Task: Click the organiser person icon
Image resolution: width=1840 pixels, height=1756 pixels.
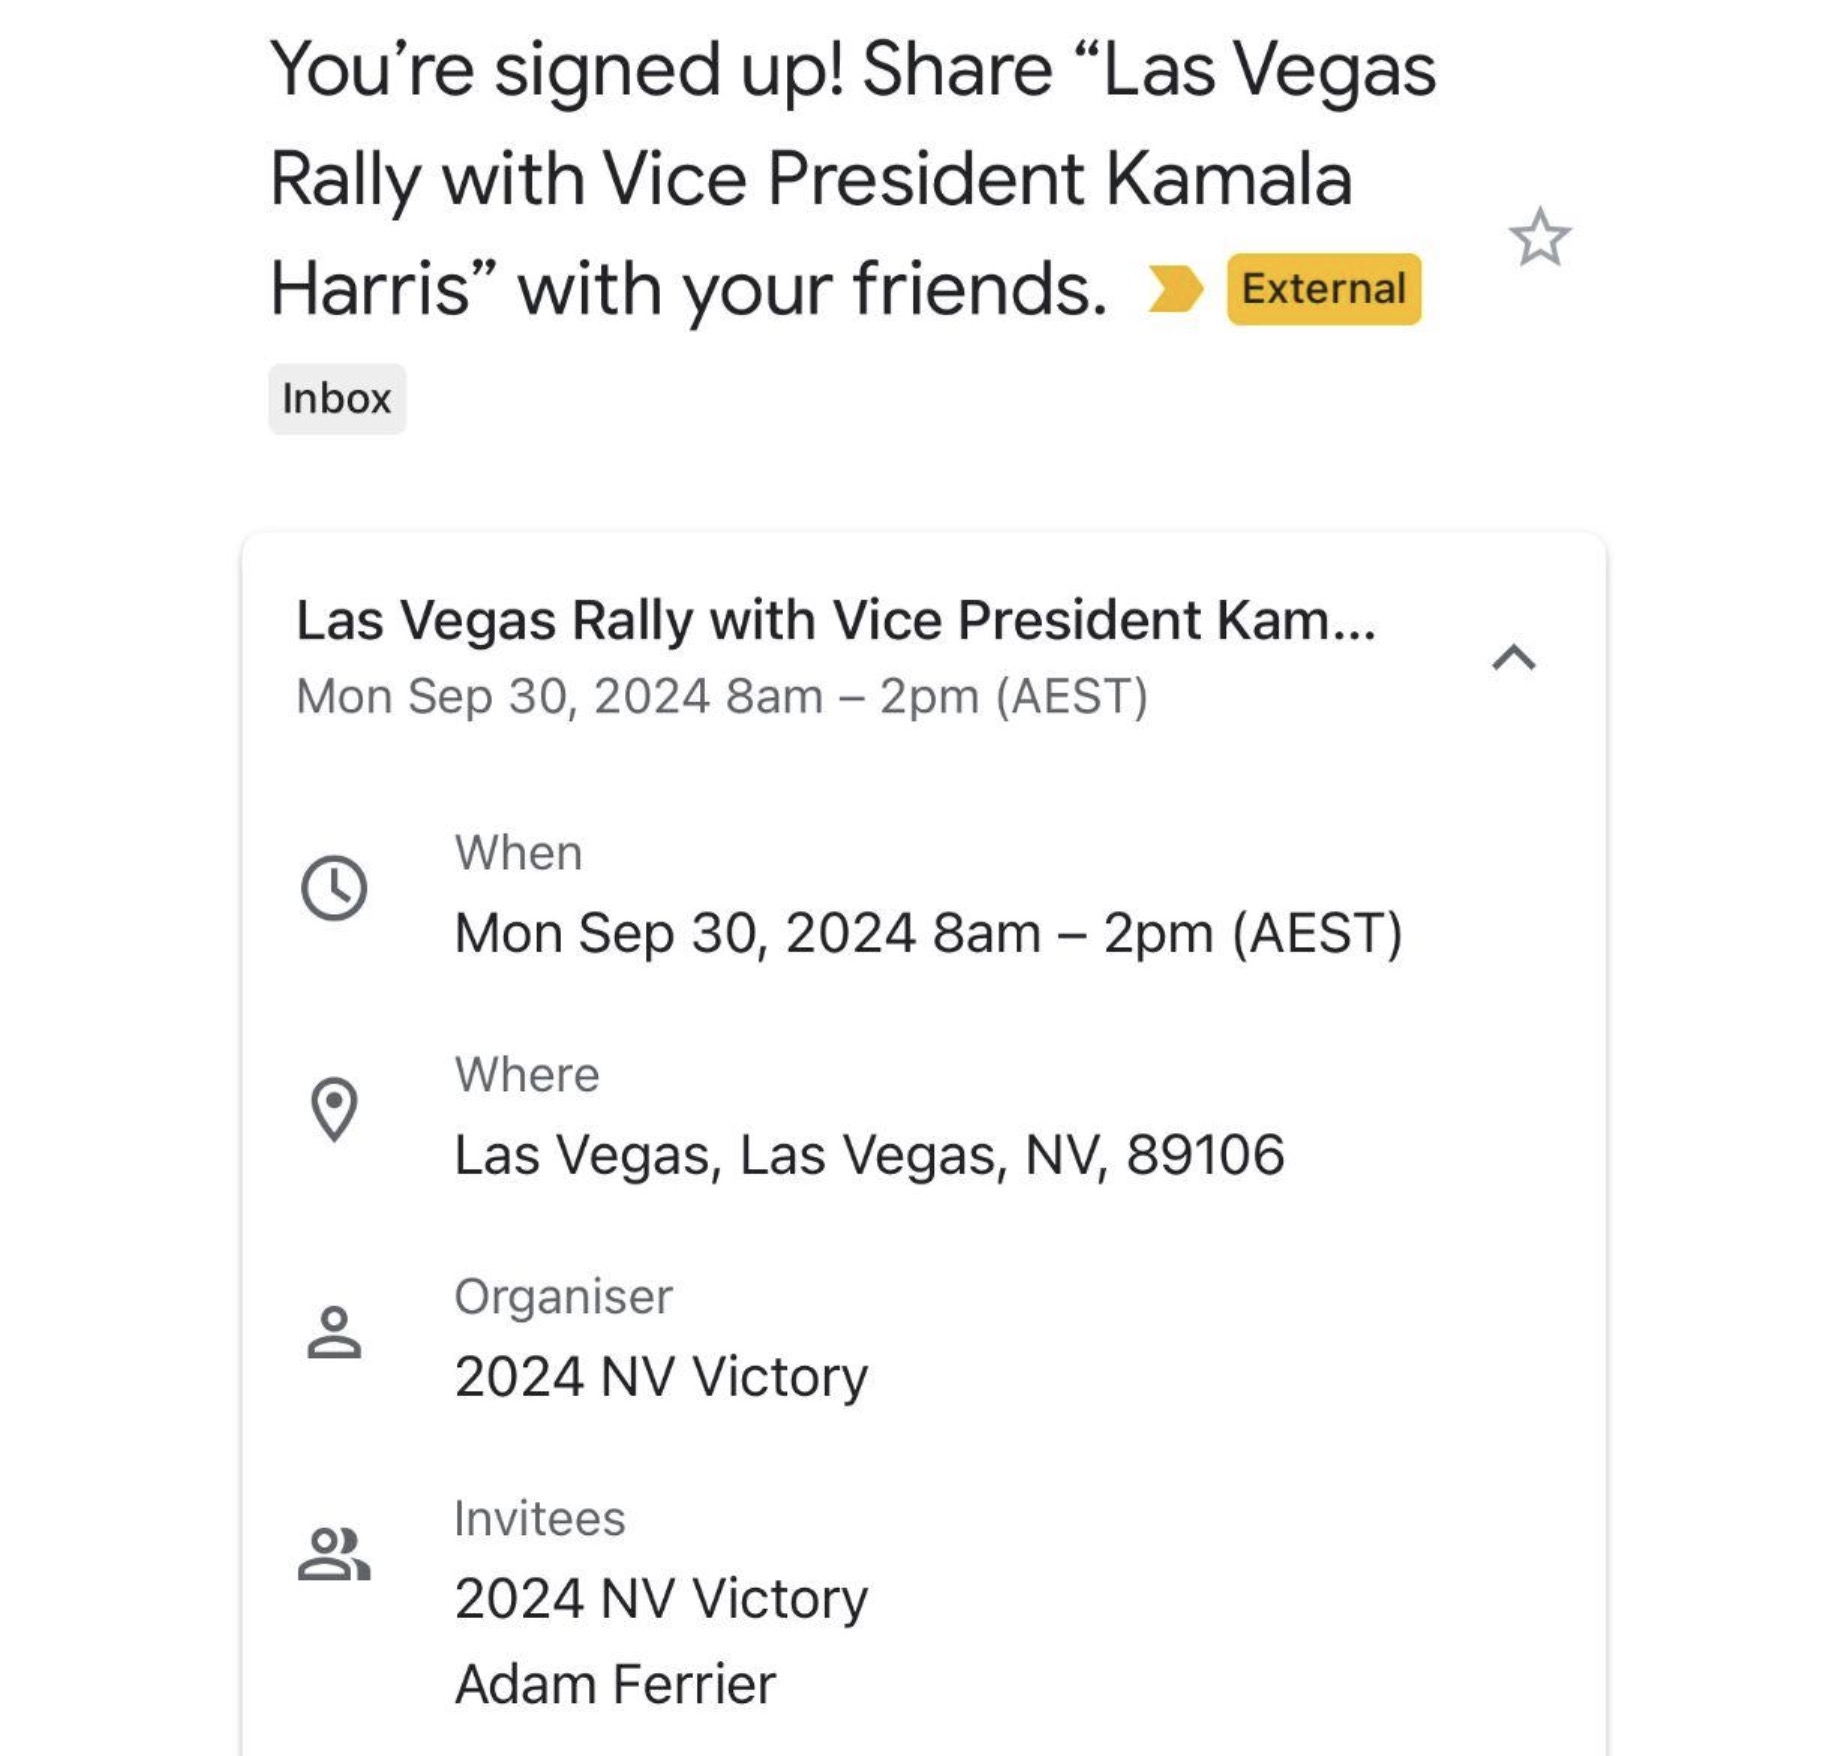Action: [334, 1332]
